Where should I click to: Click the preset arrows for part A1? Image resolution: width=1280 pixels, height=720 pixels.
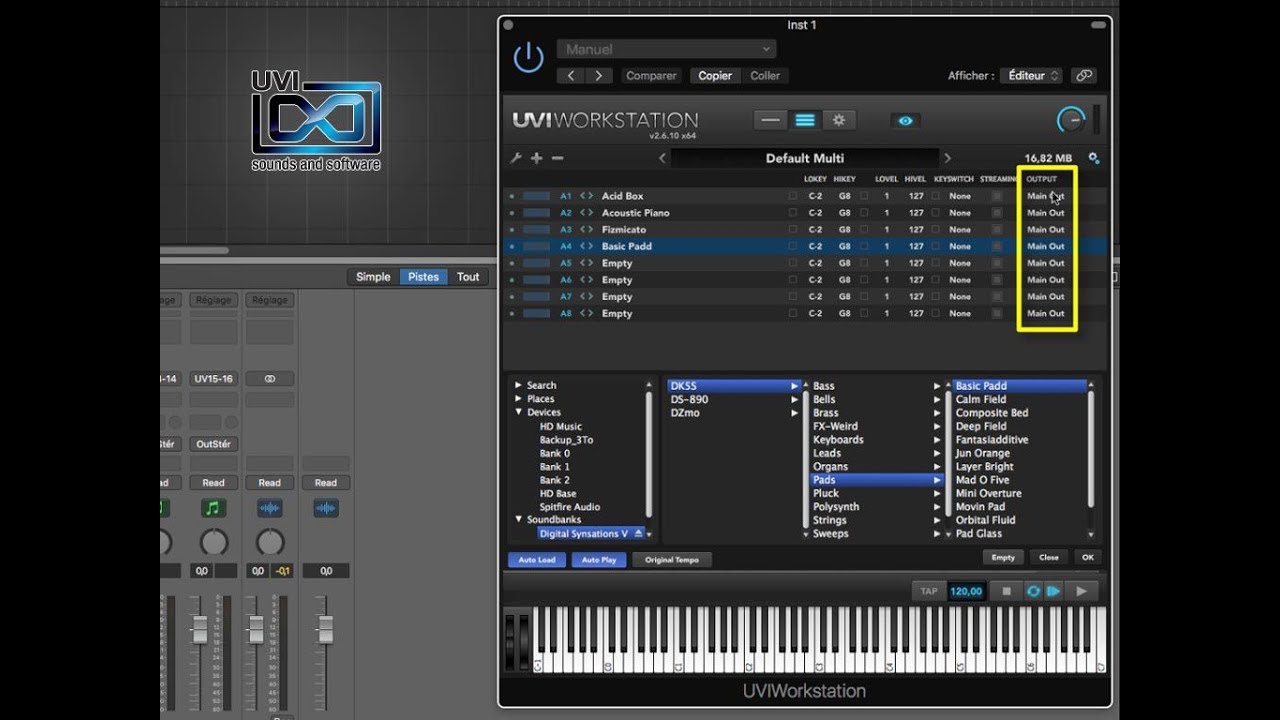pyautogui.click(x=587, y=196)
